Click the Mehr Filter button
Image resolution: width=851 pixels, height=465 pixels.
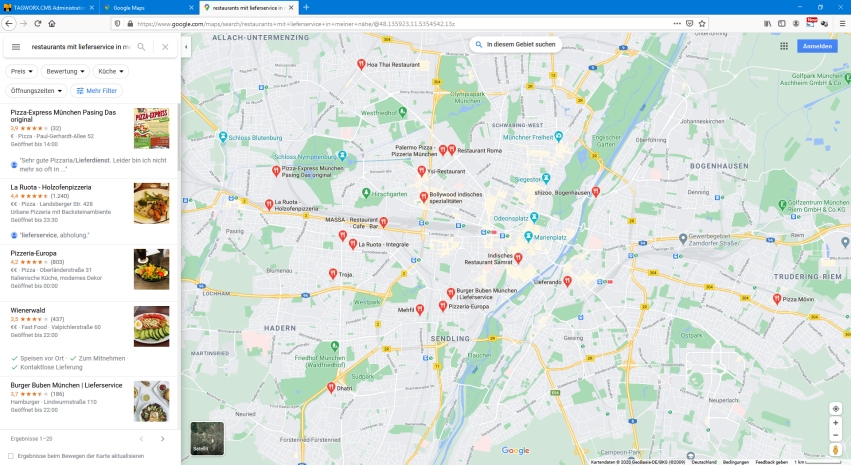coord(97,91)
